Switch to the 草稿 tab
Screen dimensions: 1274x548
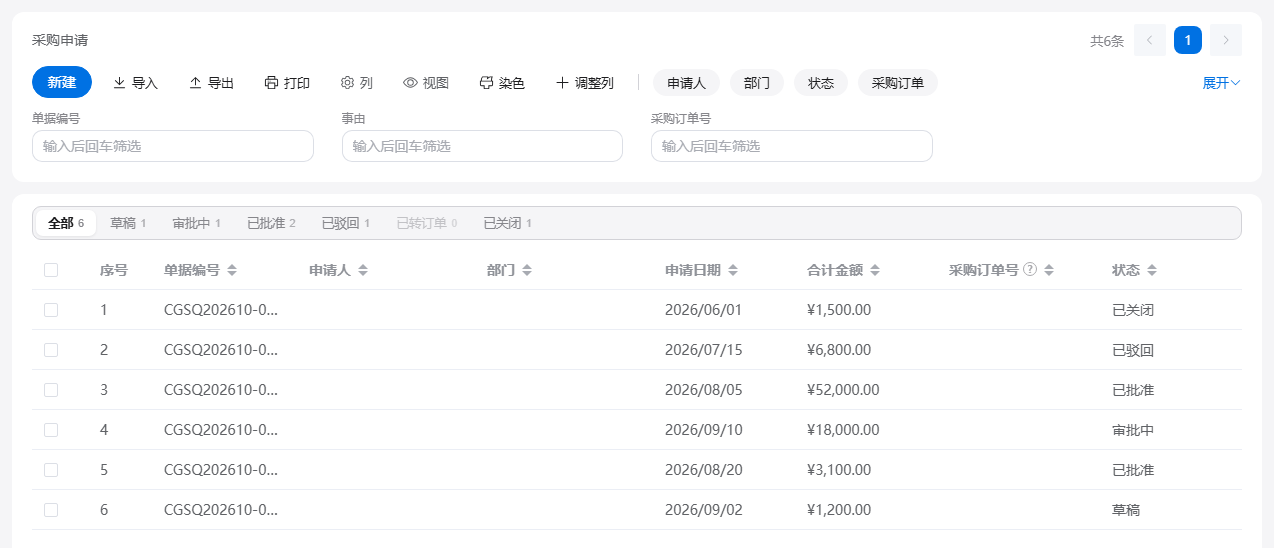pos(128,223)
